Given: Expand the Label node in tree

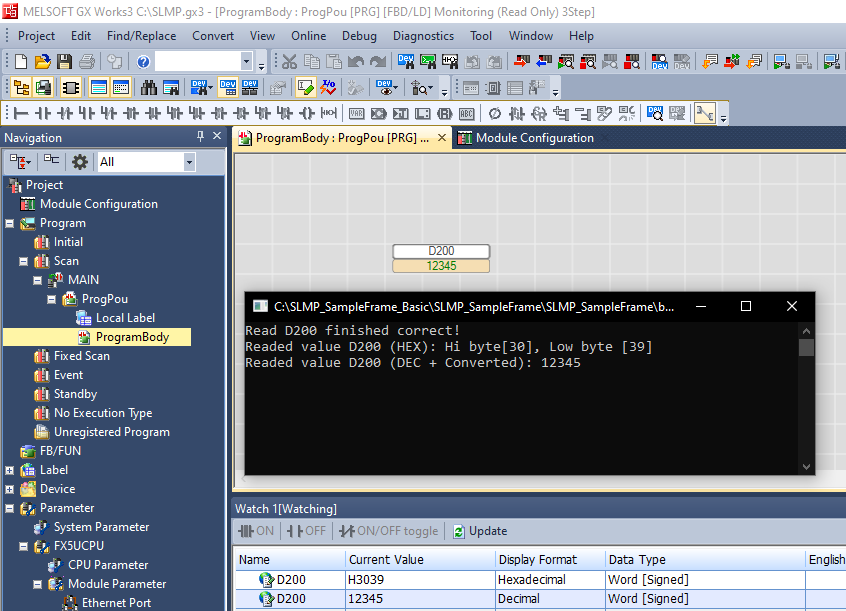Looking at the screenshot, I should click(10, 470).
